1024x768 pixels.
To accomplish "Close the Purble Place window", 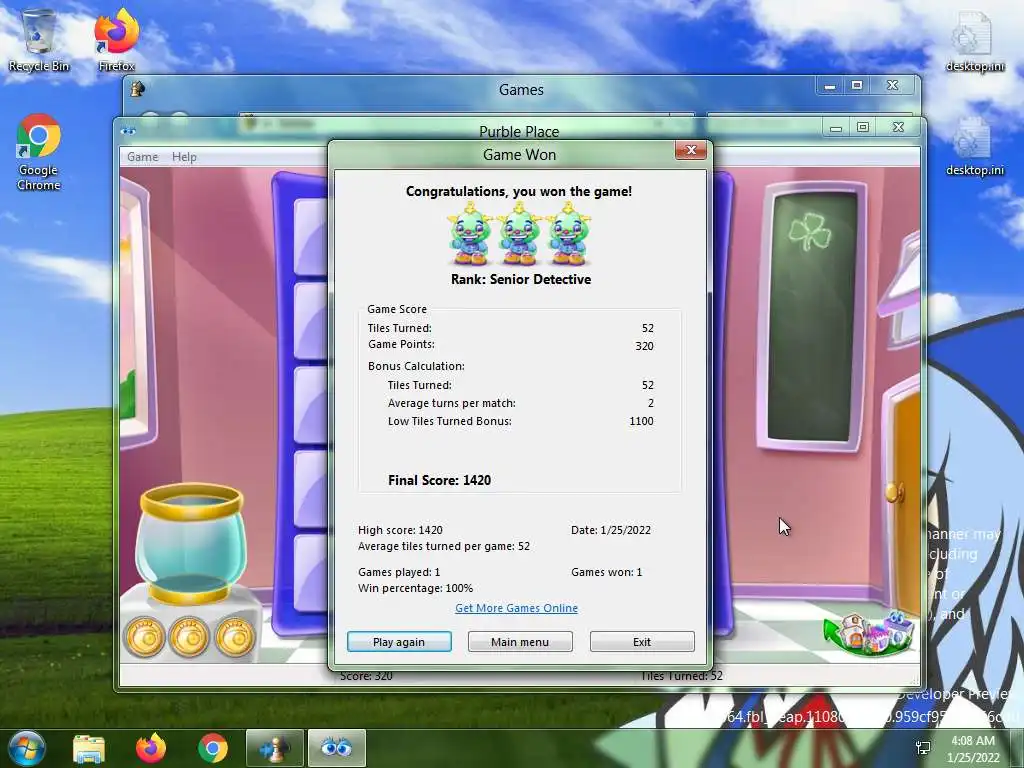I will pyautogui.click(x=899, y=127).
